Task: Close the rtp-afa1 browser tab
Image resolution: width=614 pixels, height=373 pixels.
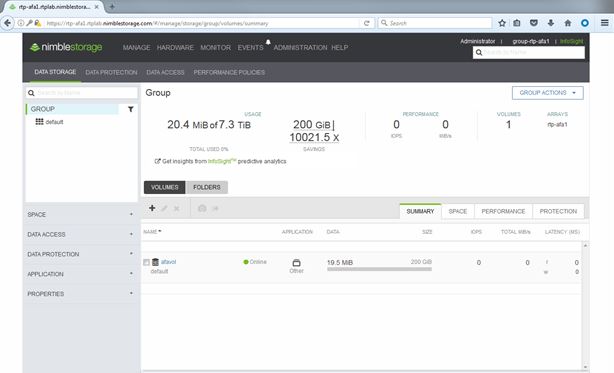Action: tap(96, 7)
